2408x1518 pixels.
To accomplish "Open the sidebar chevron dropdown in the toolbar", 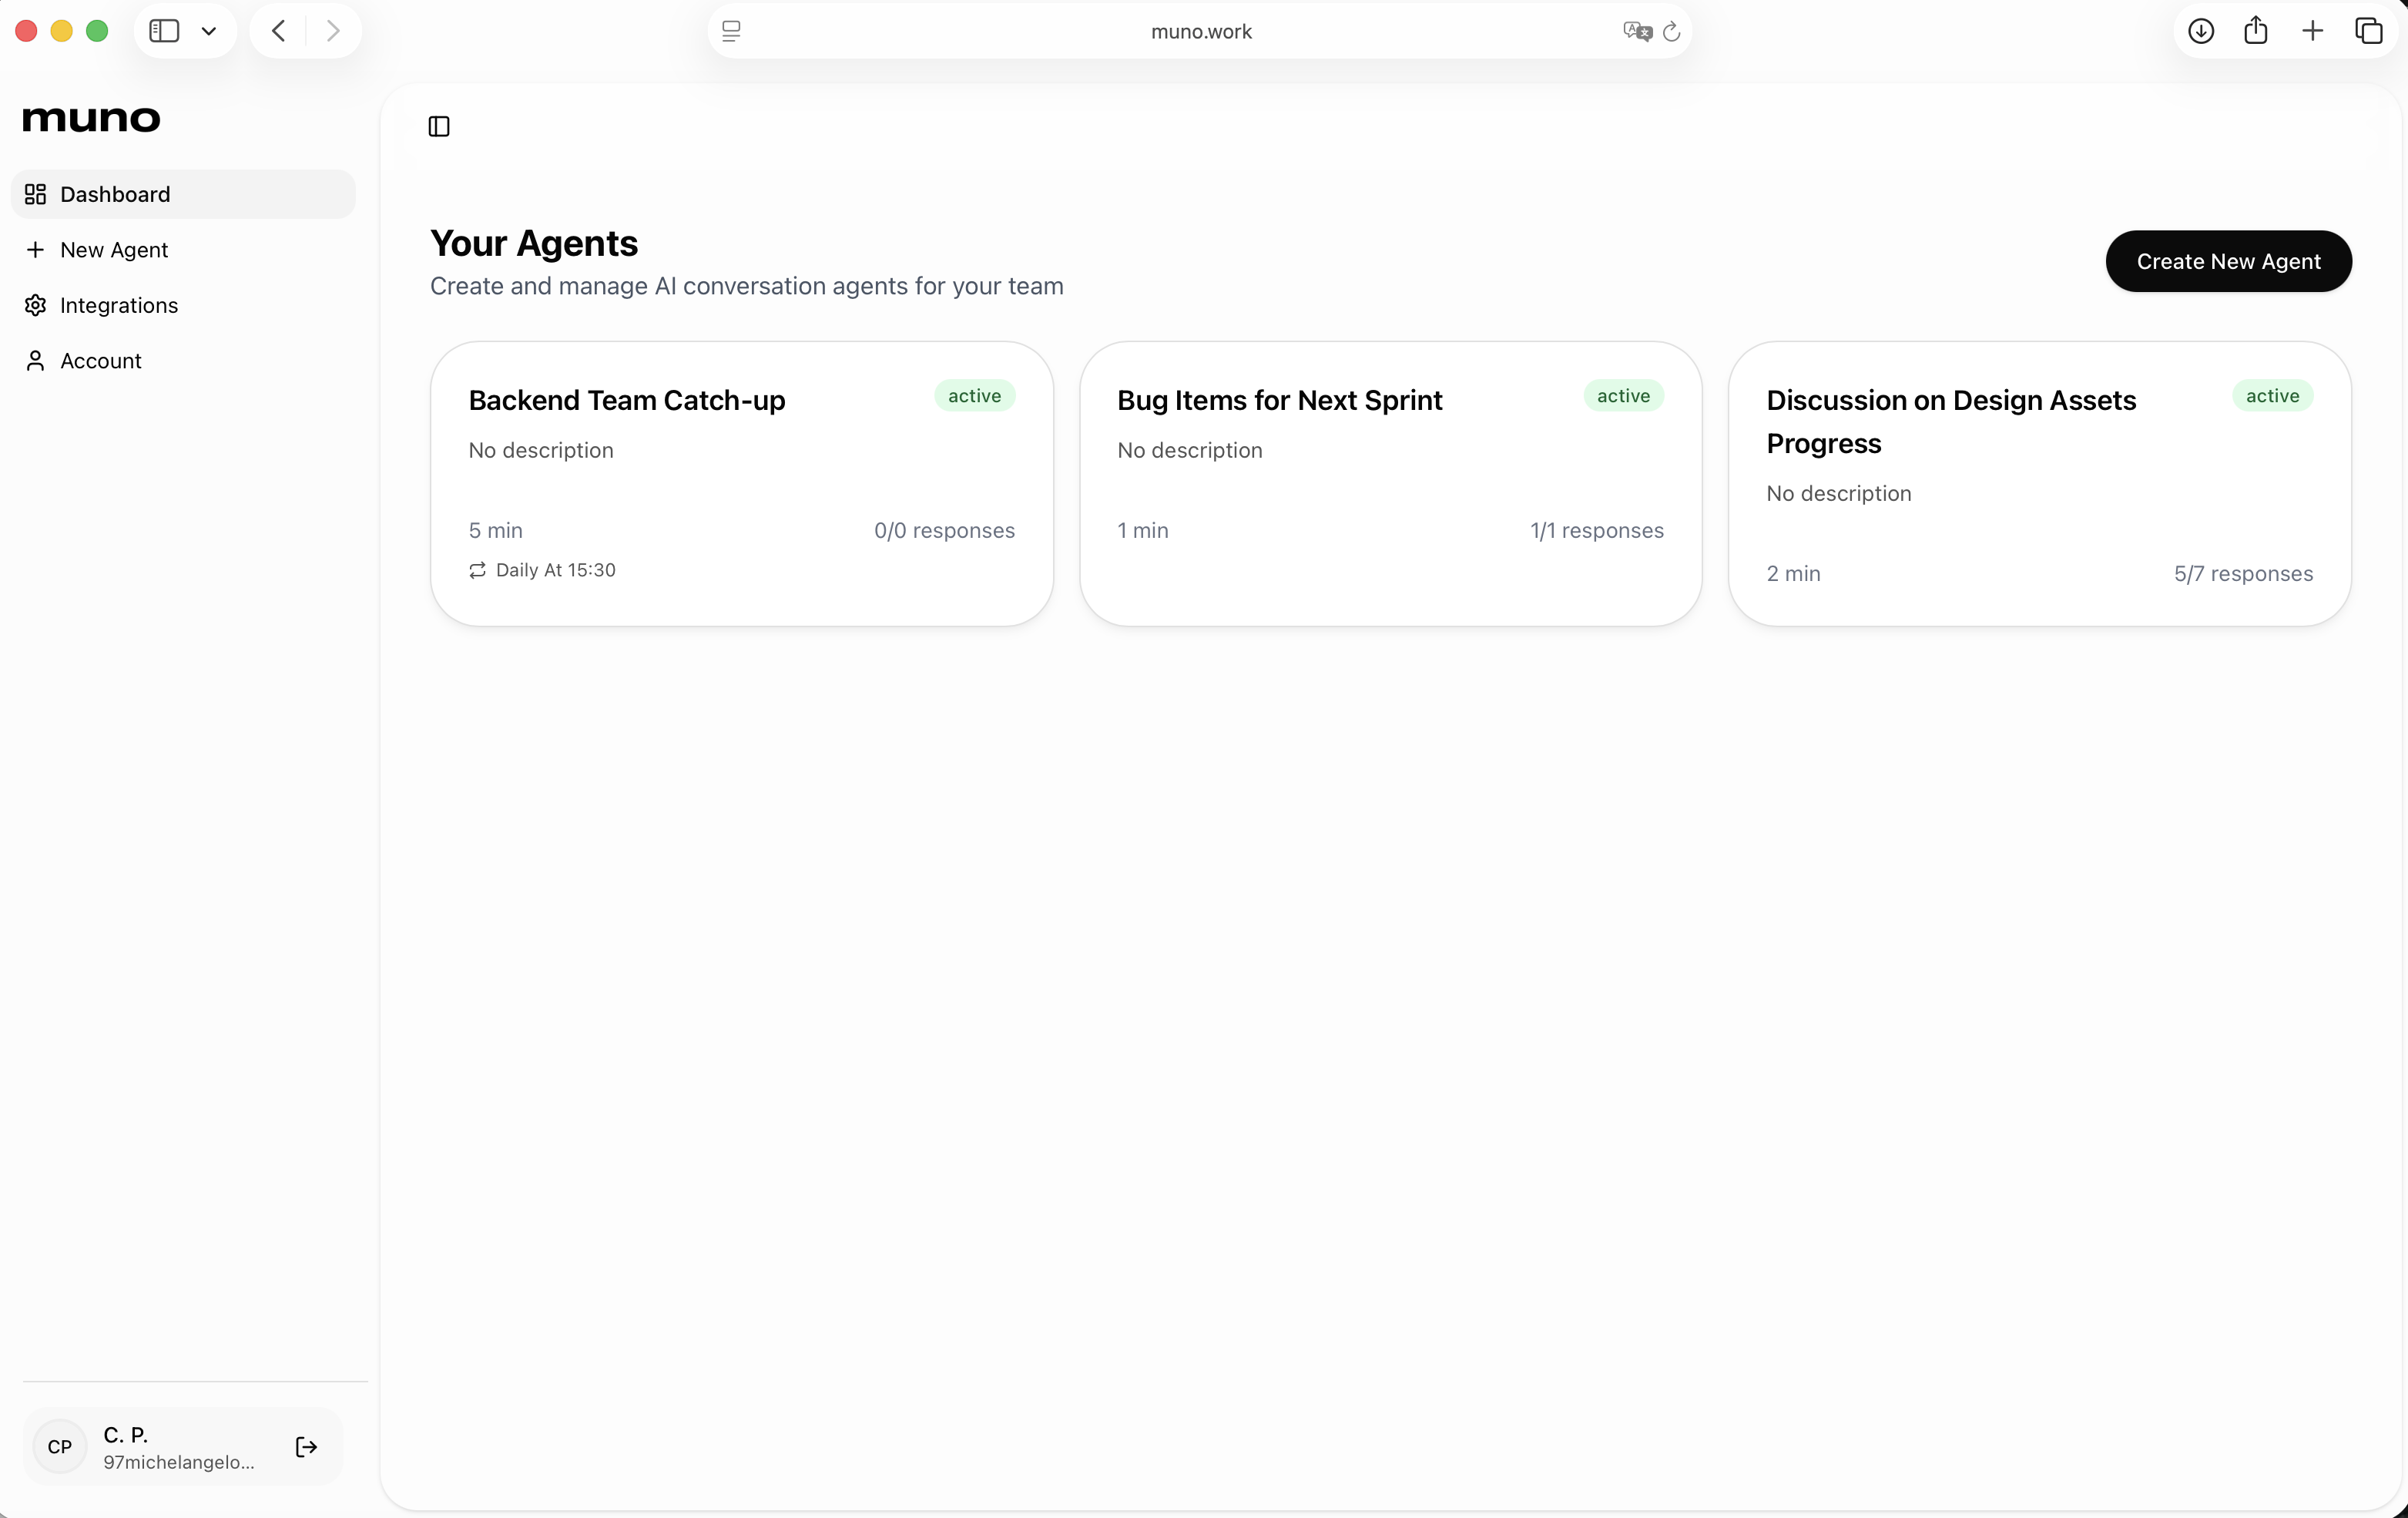I will pos(209,31).
